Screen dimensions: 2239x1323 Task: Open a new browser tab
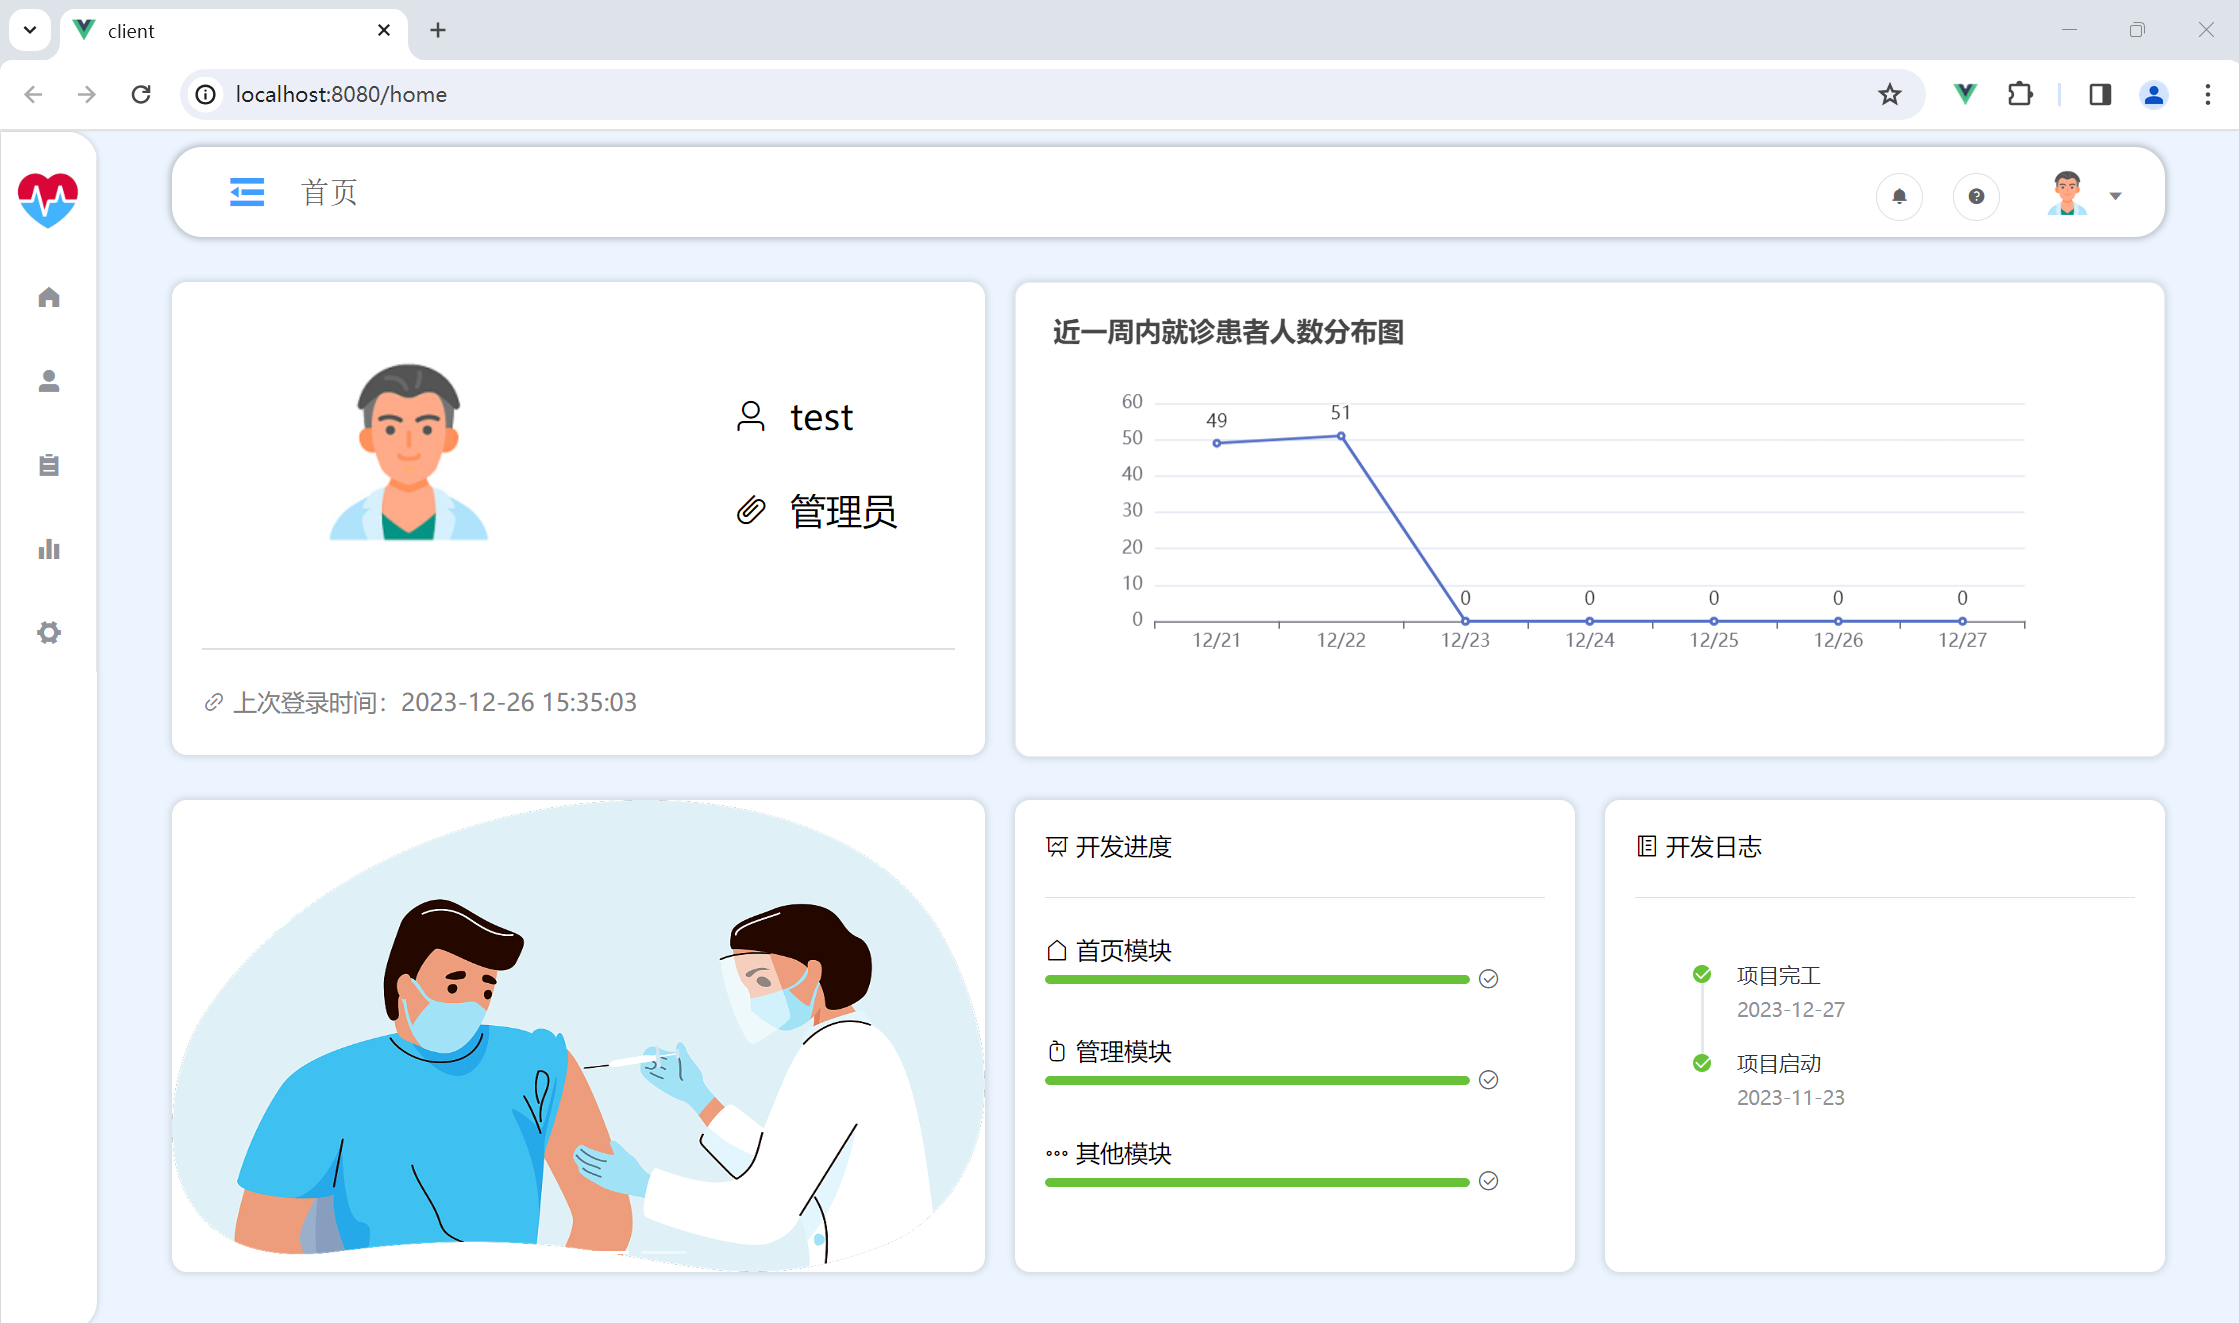(x=438, y=31)
